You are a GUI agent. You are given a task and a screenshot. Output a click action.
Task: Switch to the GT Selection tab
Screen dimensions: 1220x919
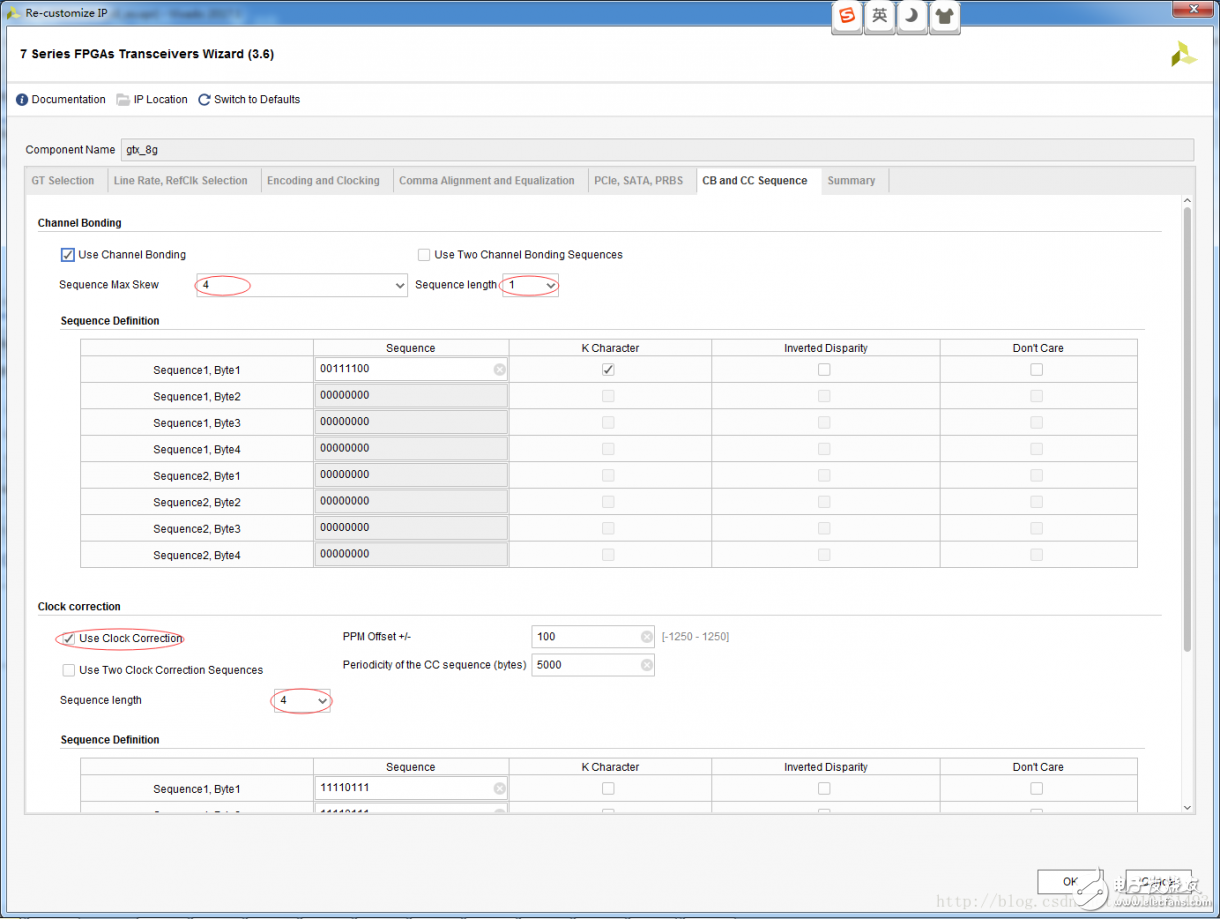(x=63, y=181)
